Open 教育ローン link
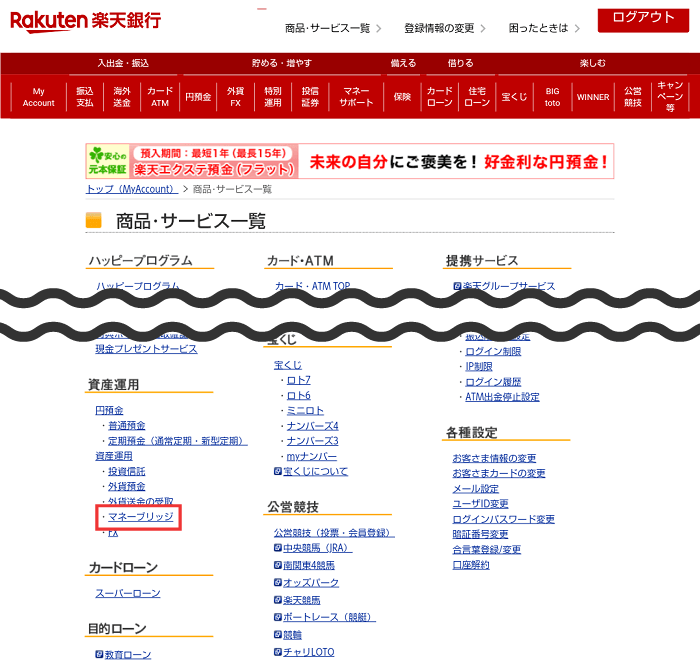Viewport: 700px width, 660px height. pos(128,655)
